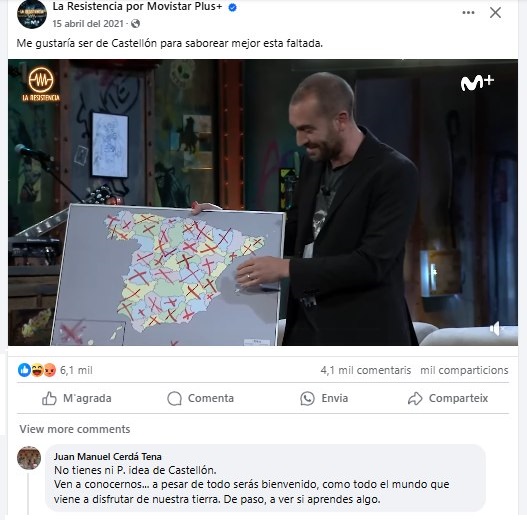Viewport: 527px width, 520px height.
Task: Click the globe public visibility icon
Action: click(x=135, y=24)
